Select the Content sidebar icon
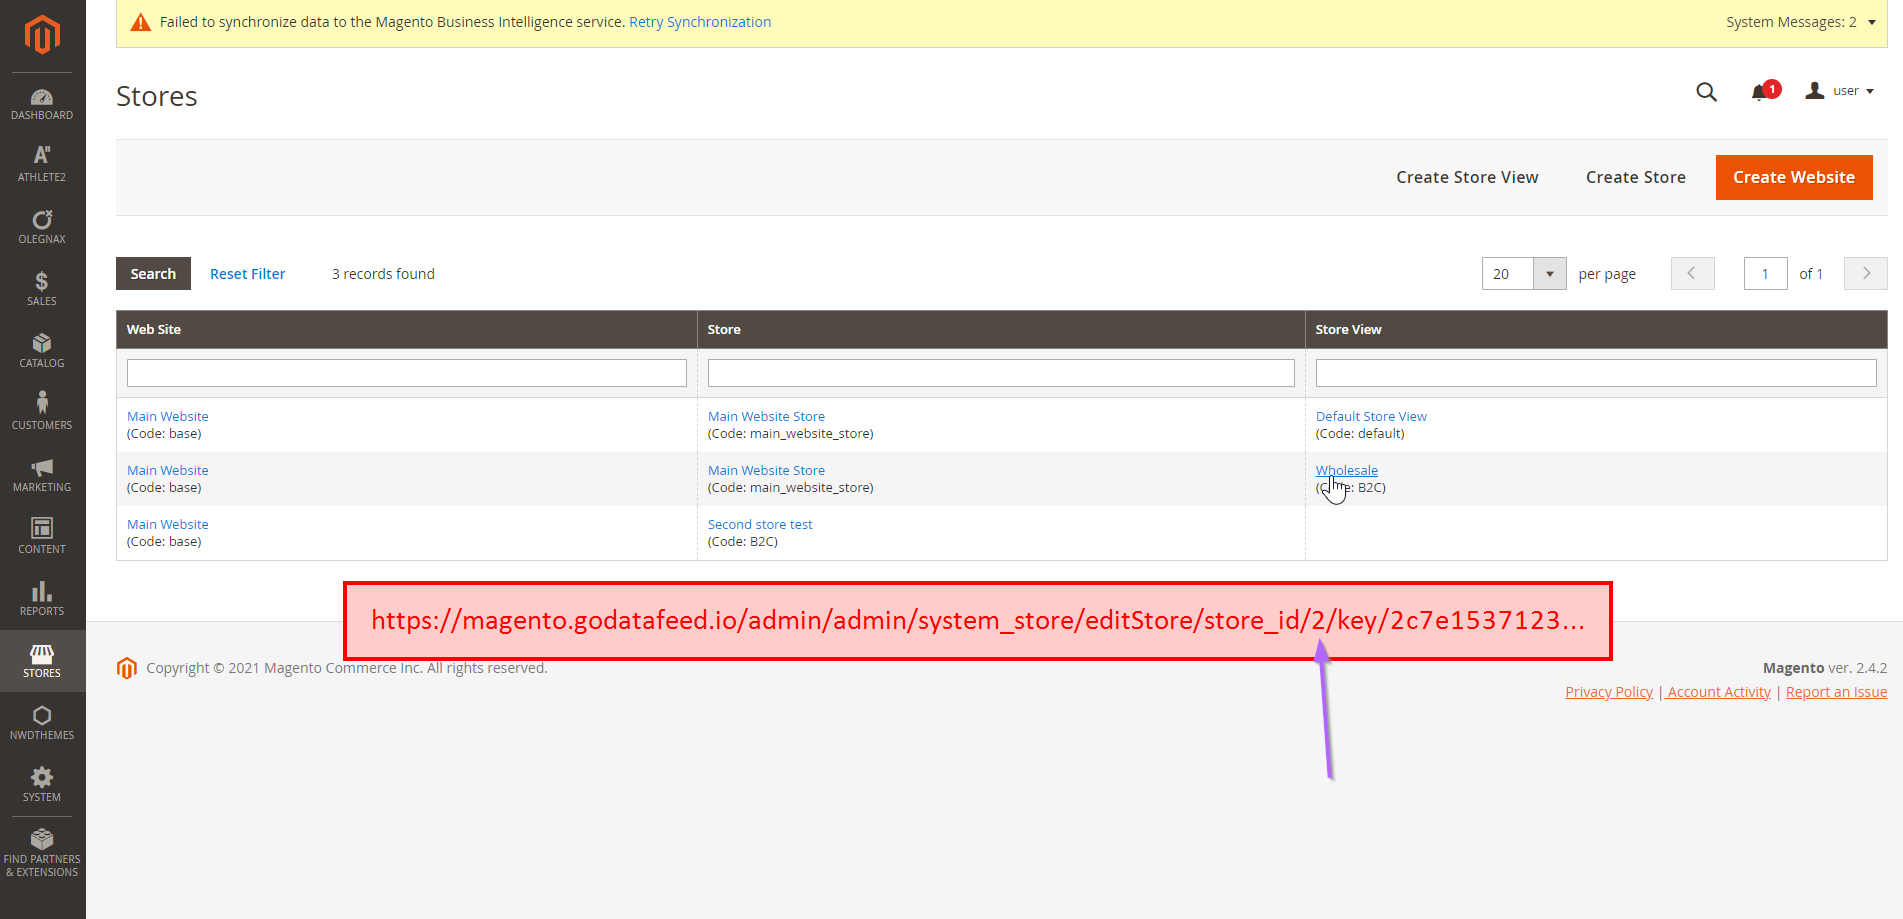Viewport: 1903px width, 919px height. [41, 535]
